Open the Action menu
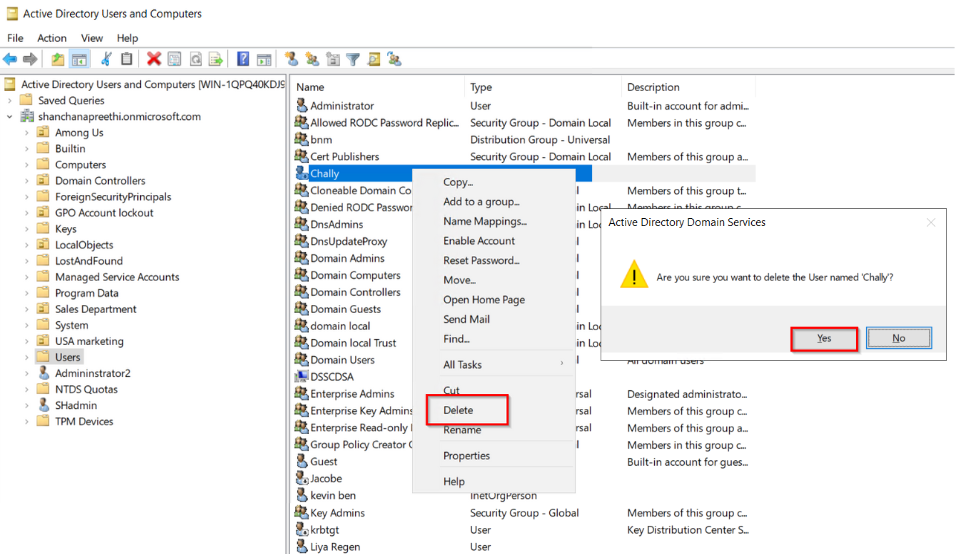This screenshot has width=956, height=554. [52, 38]
